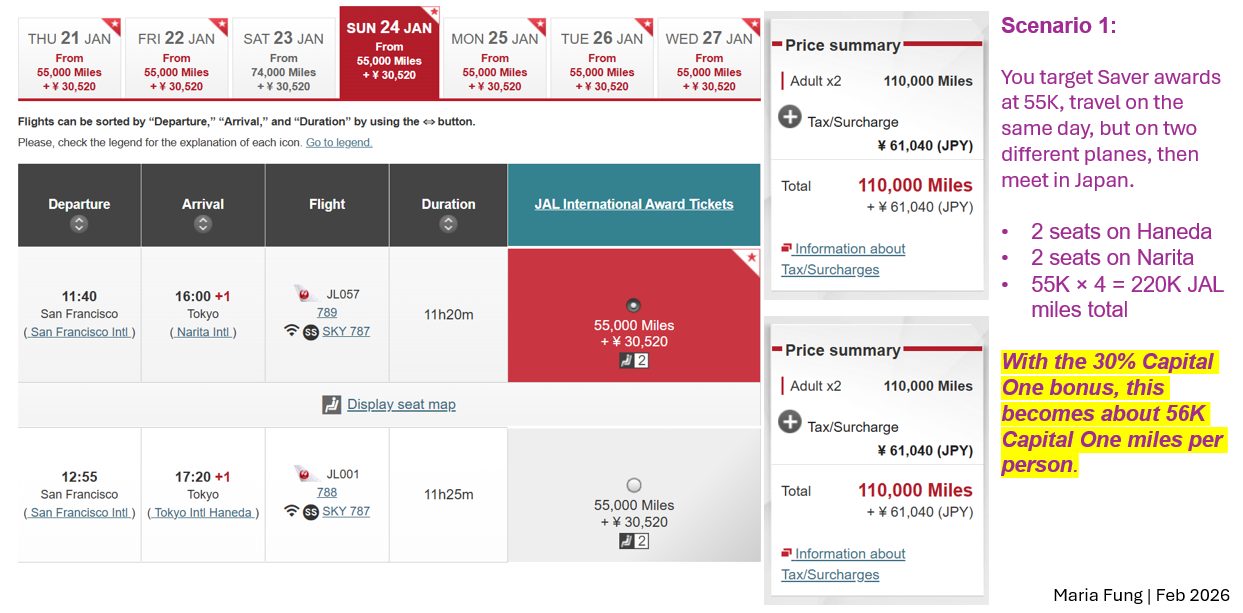1243x613 pixels.
Task: Sort flights by Duration
Action: coord(448,225)
